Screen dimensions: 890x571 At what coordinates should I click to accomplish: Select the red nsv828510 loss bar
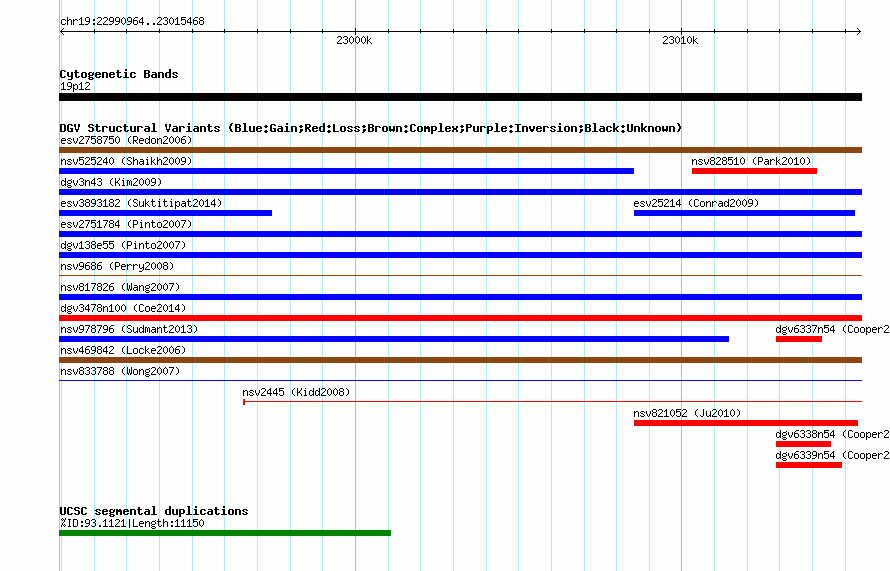click(x=754, y=171)
